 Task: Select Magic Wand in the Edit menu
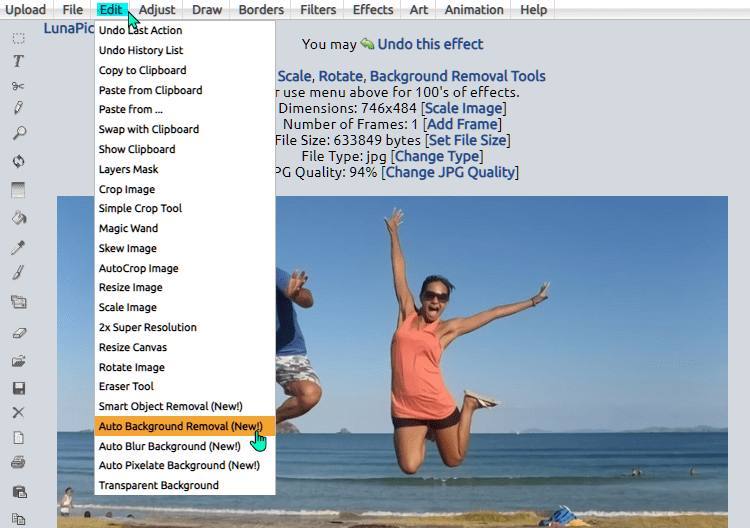128,228
